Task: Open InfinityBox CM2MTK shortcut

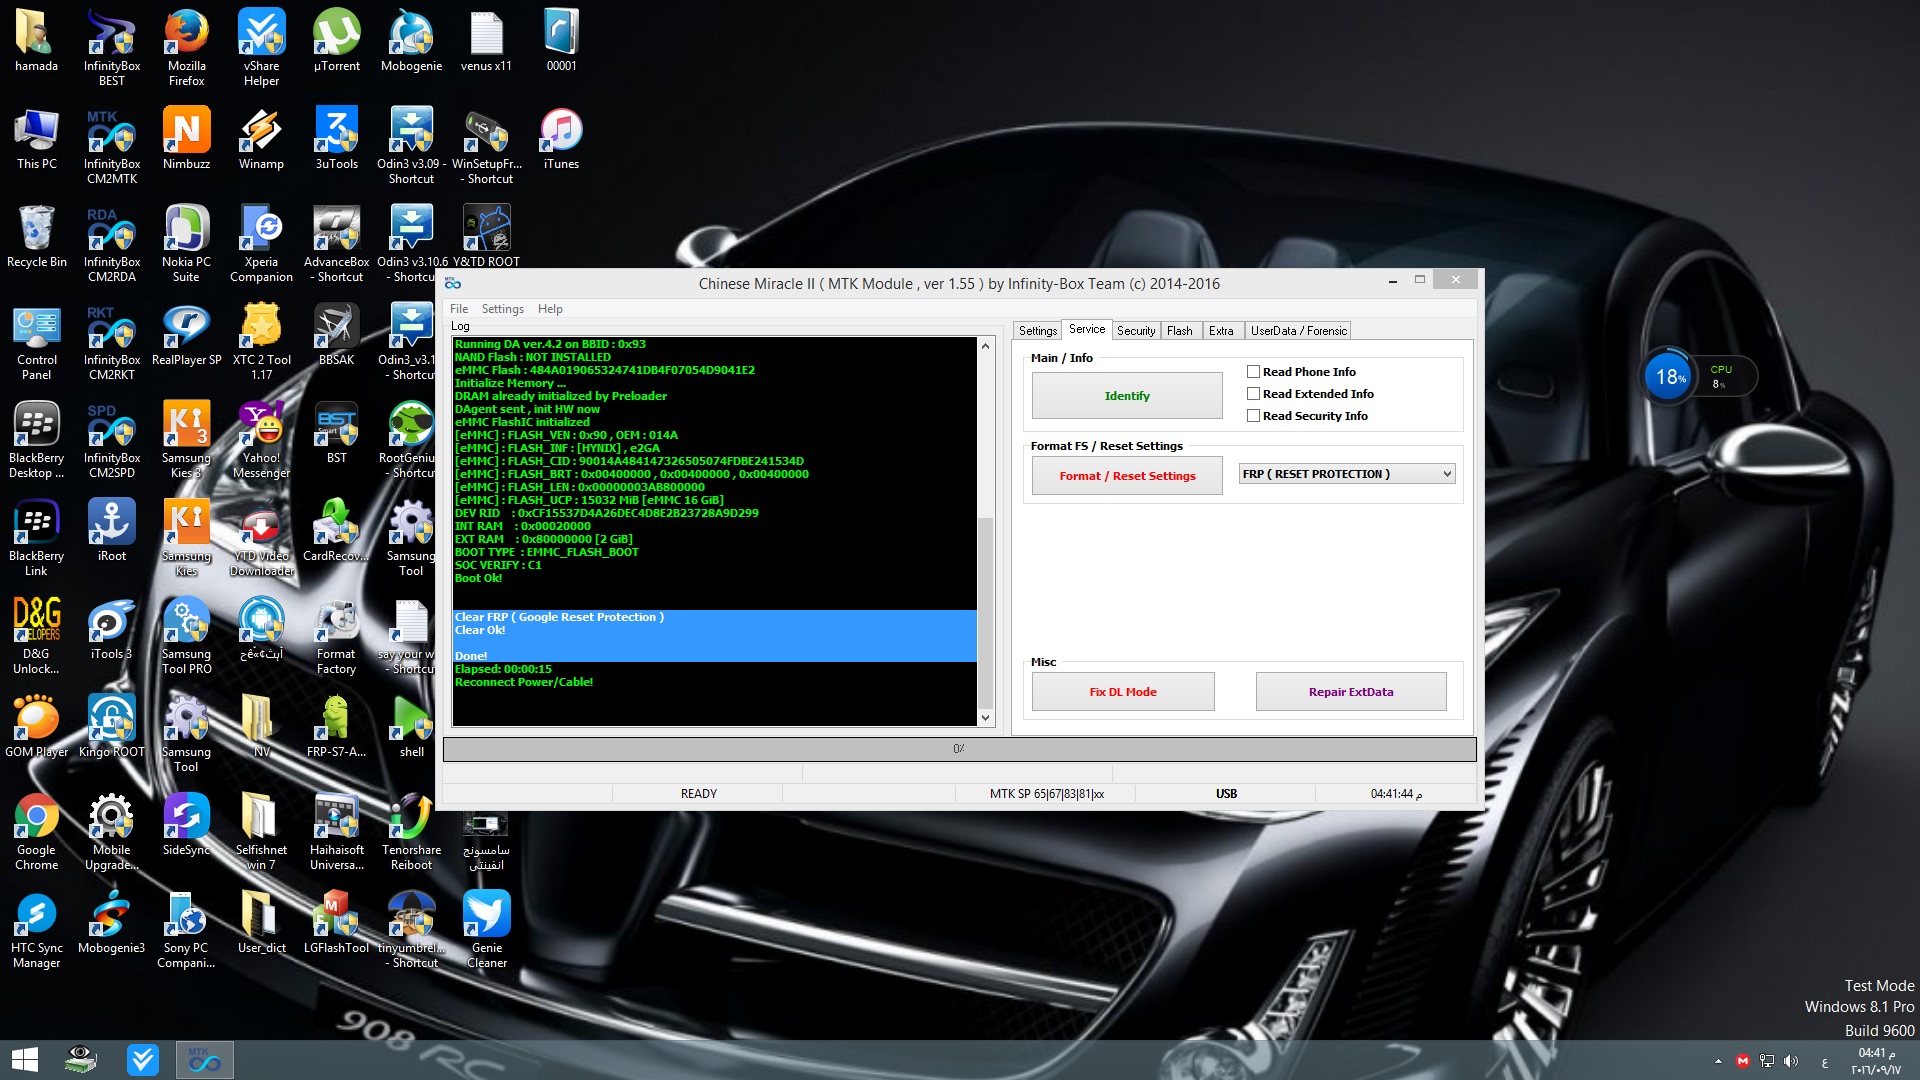Action: coord(112,145)
